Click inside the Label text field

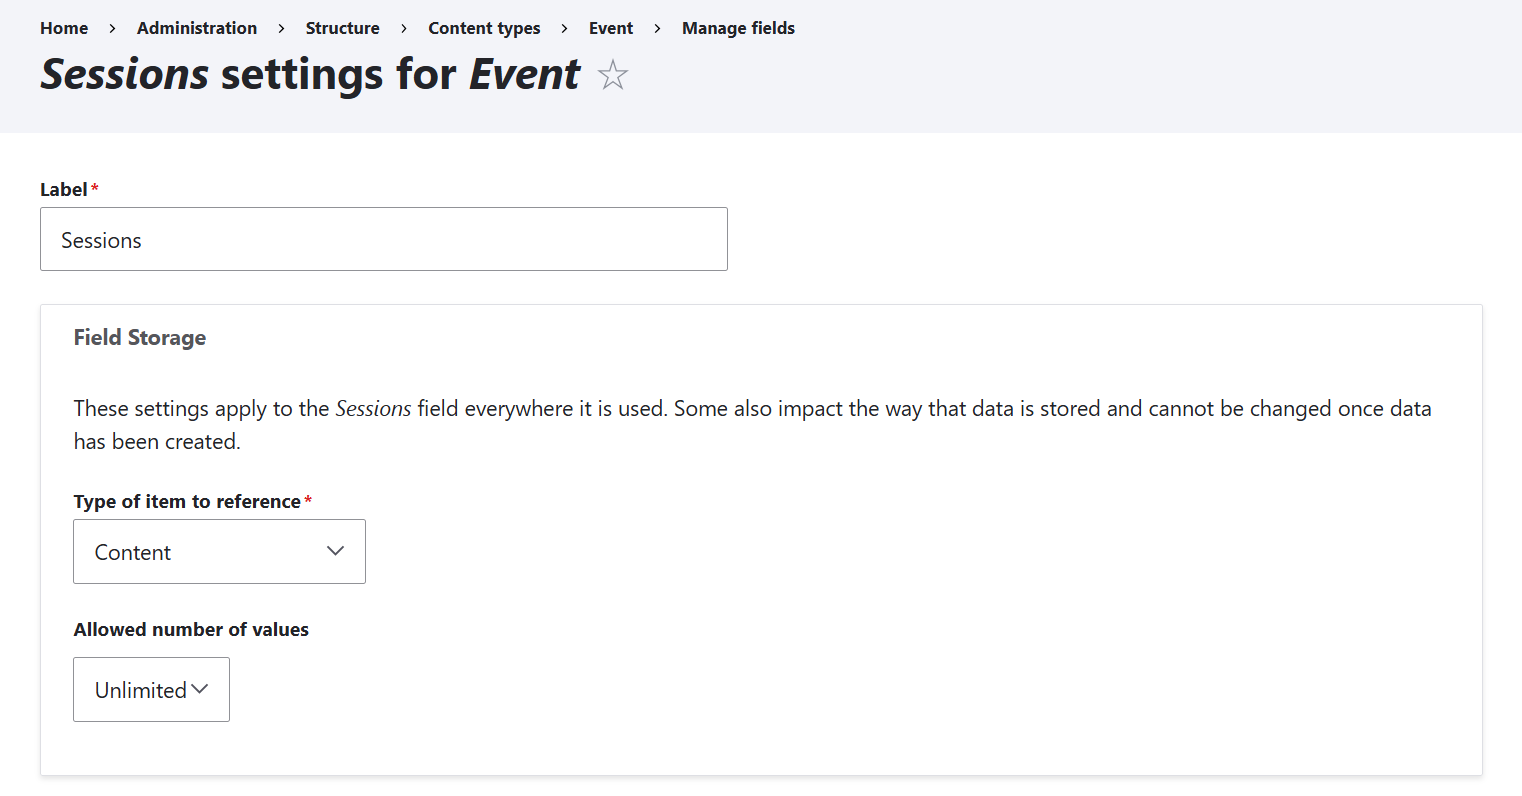click(383, 239)
